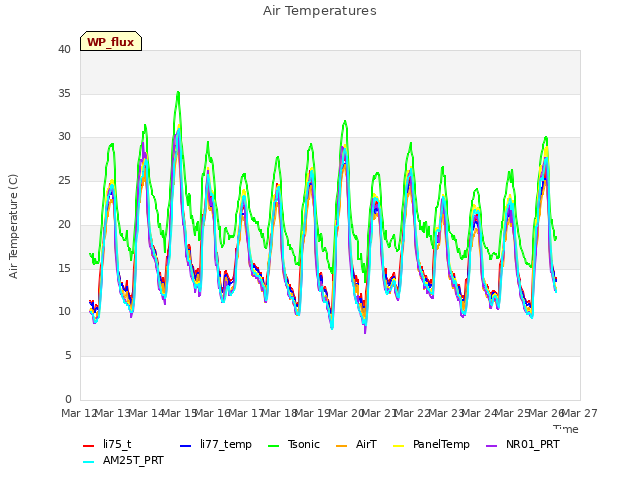
Task: Click the Mar 23 x-axis tick label
Action: coord(446,413)
